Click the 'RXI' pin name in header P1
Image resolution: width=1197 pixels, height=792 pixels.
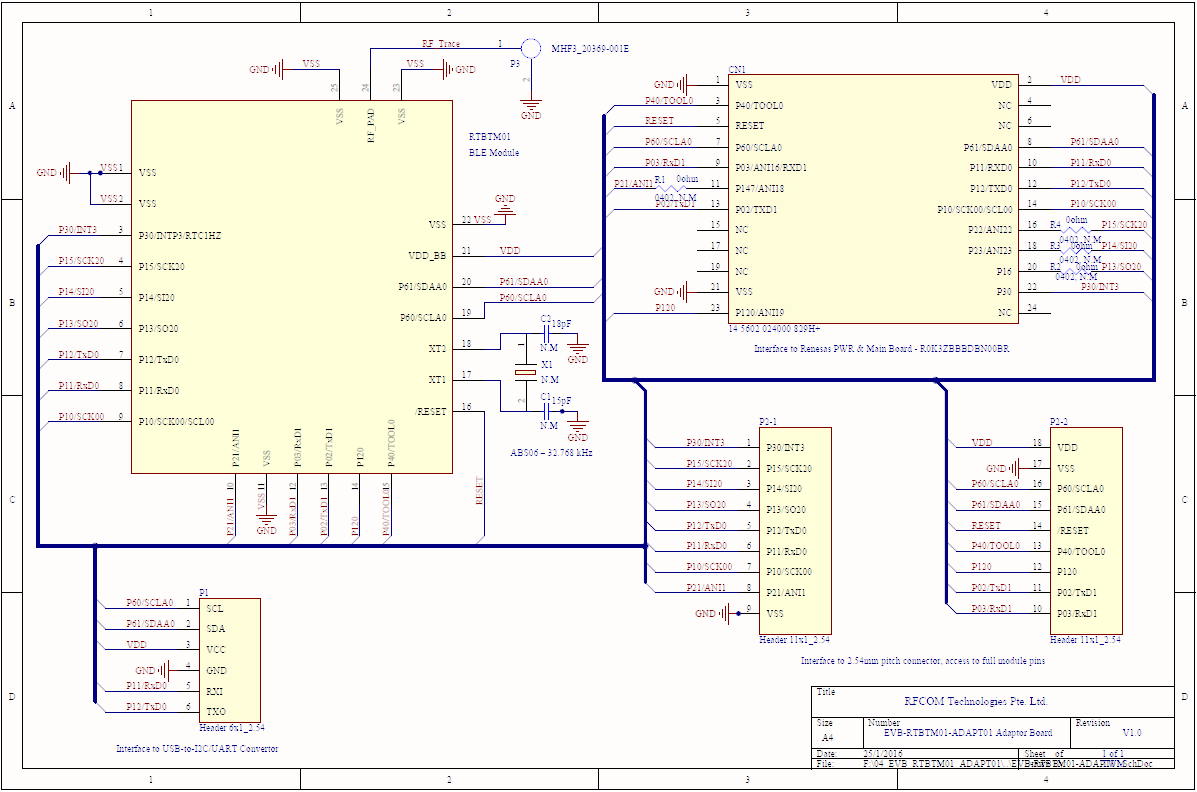pyautogui.click(x=215, y=690)
